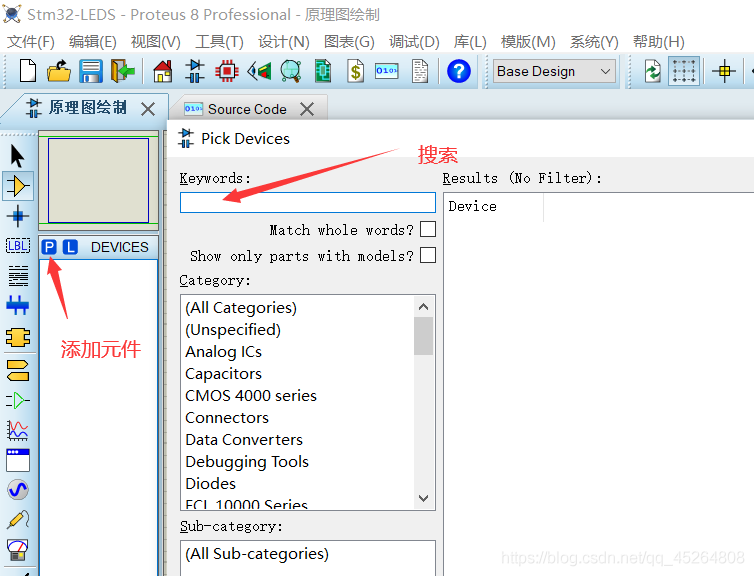Viewport: 754px width, 576px height.
Task: Select Debugging Tools category
Action: point(247,462)
